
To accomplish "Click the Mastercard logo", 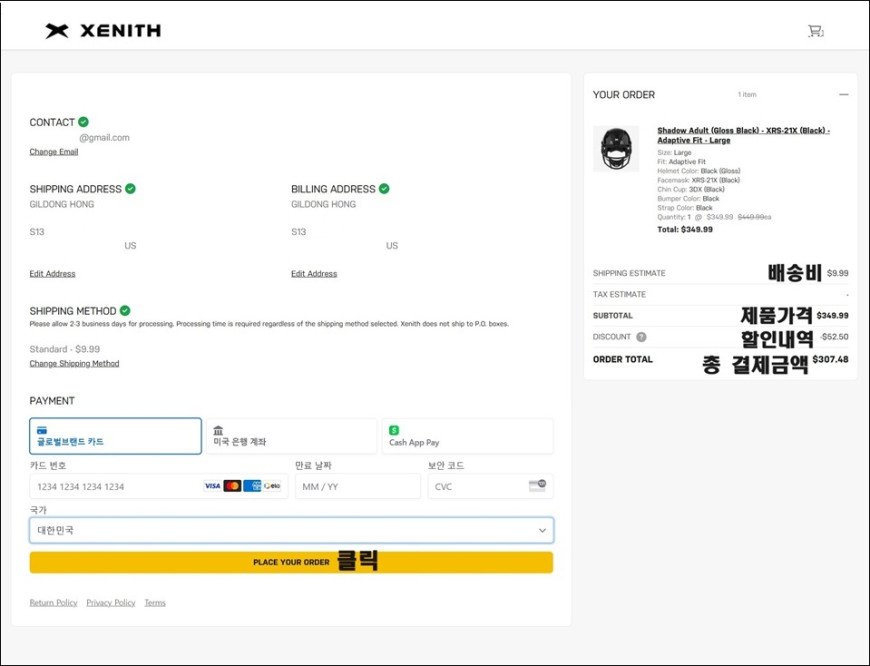I will pos(232,486).
